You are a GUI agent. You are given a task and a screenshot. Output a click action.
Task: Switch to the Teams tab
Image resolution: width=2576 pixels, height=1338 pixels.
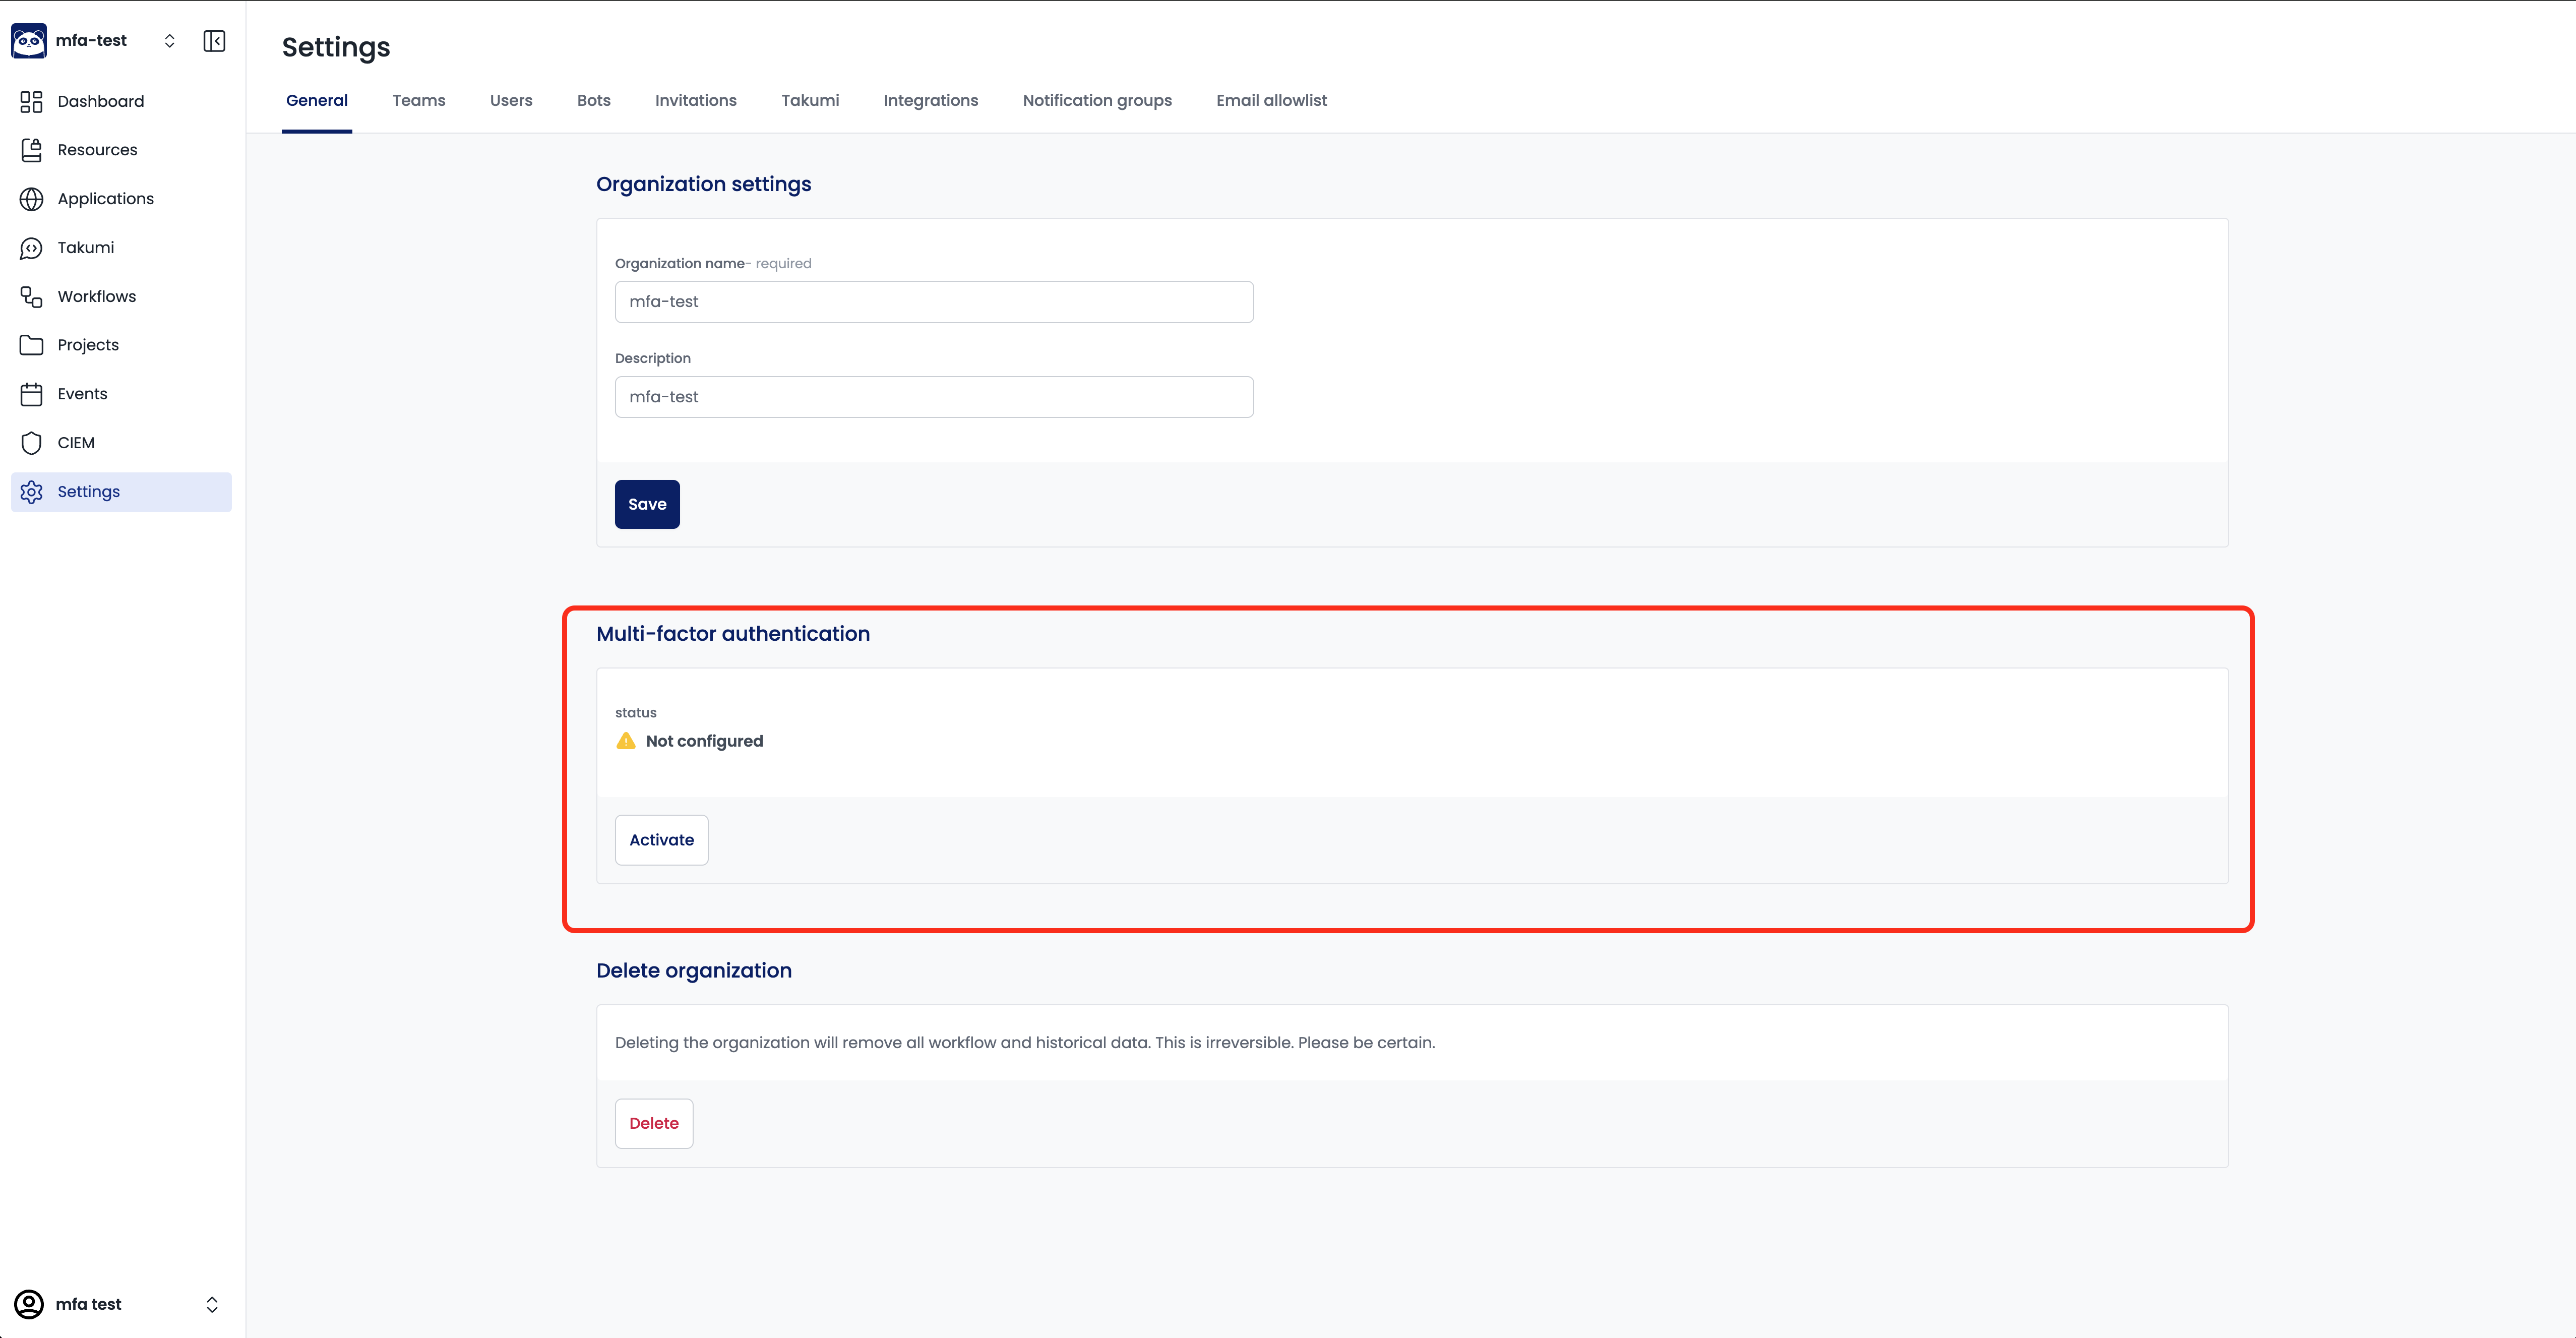coord(418,100)
